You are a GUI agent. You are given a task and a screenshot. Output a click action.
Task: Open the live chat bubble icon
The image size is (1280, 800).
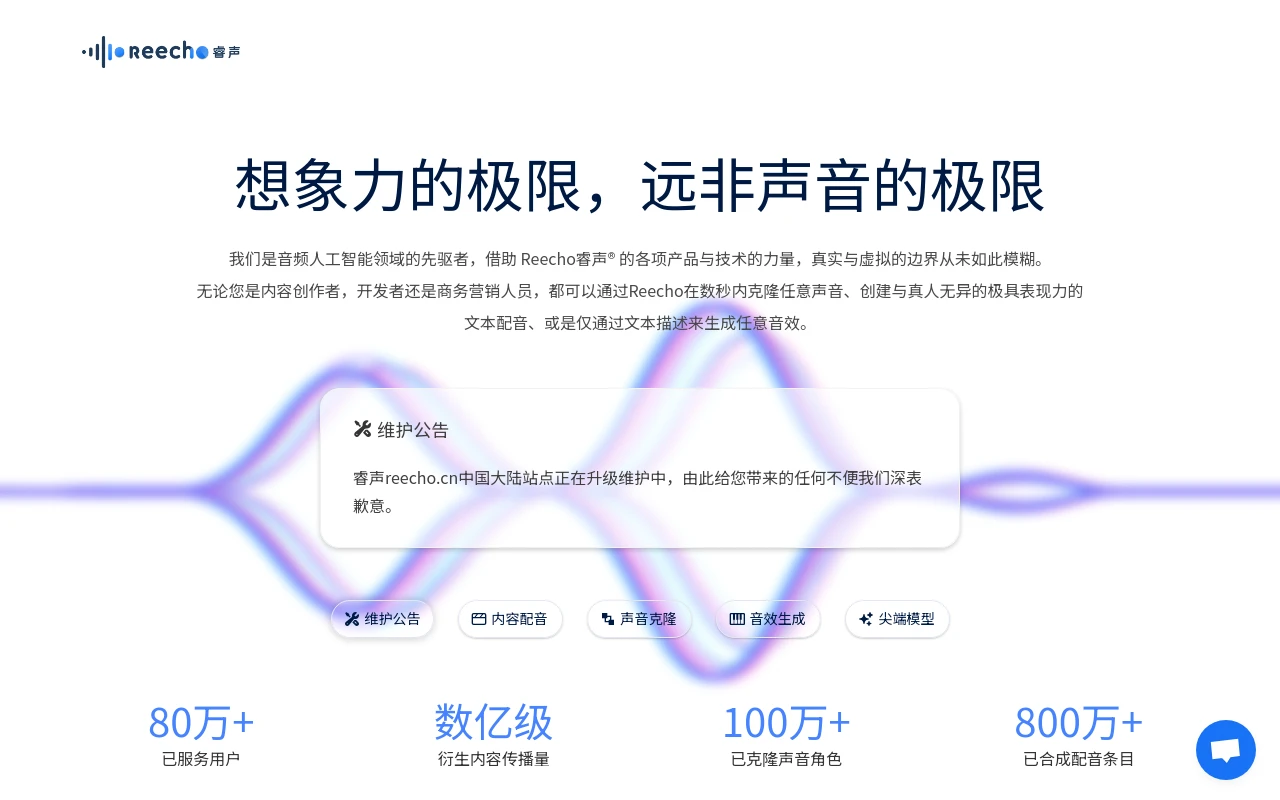tap(1225, 750)
